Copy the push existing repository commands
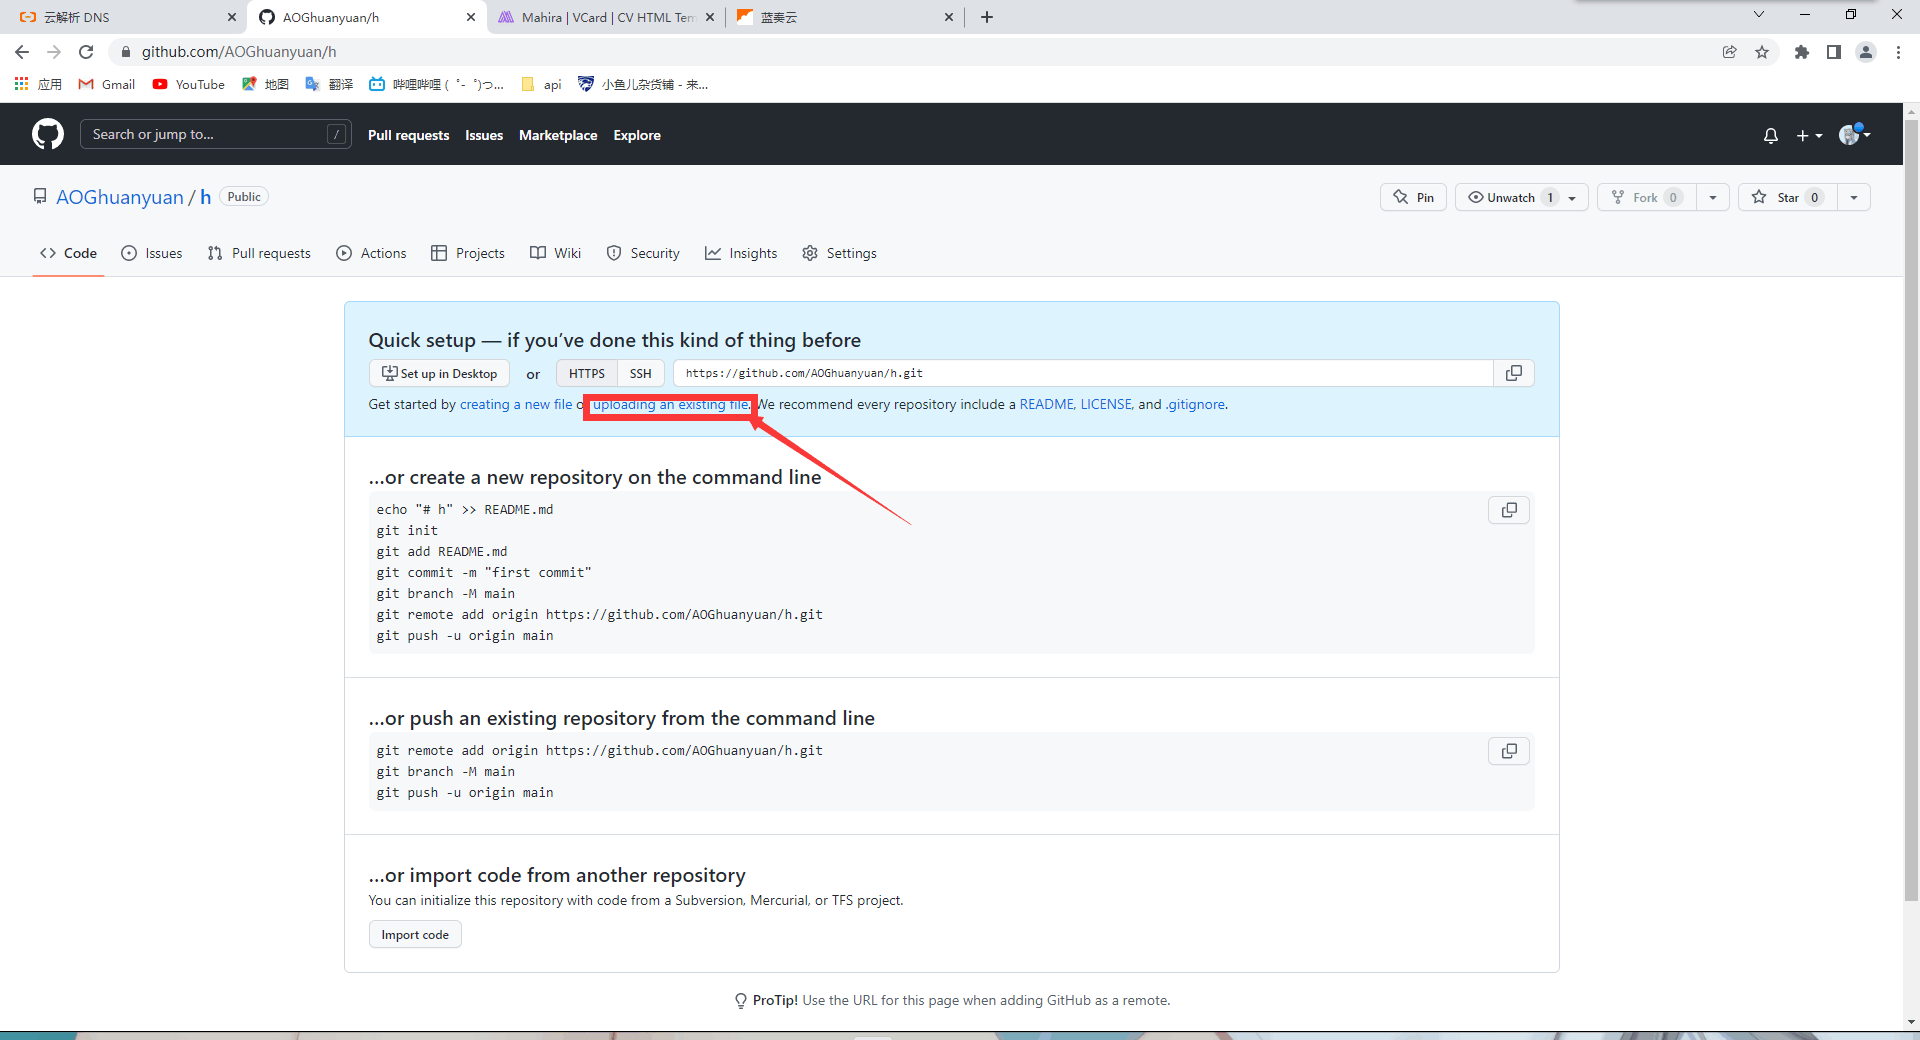The width and height of the screenshot is (1920, 1040). tap(1508, 751)
